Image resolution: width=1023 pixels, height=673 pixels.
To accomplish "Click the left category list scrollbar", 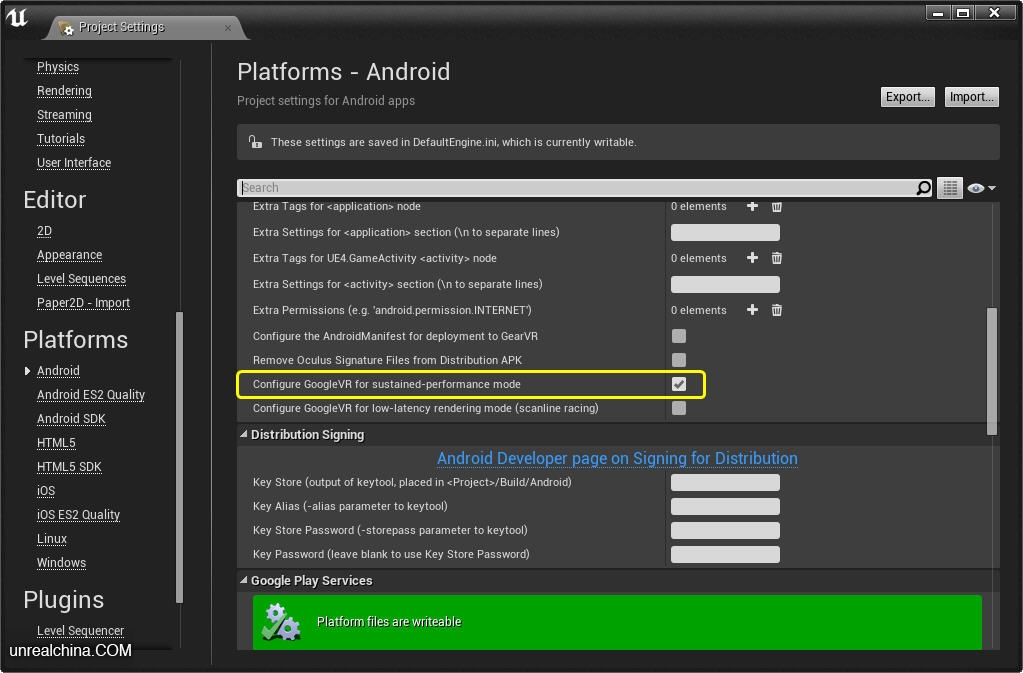I will pyautogui.click(x=179, y=458).
